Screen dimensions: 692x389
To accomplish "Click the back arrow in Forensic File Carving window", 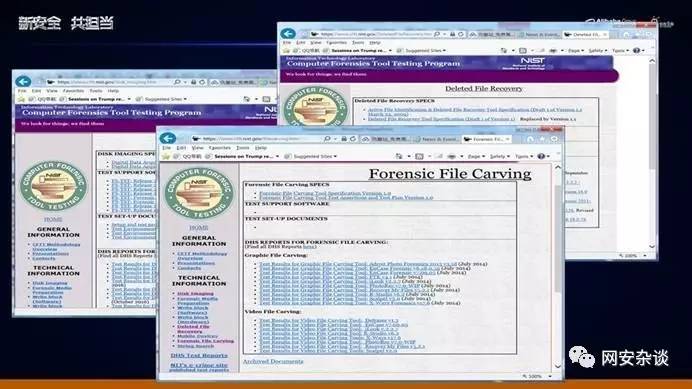I will [x=168, y=138].
